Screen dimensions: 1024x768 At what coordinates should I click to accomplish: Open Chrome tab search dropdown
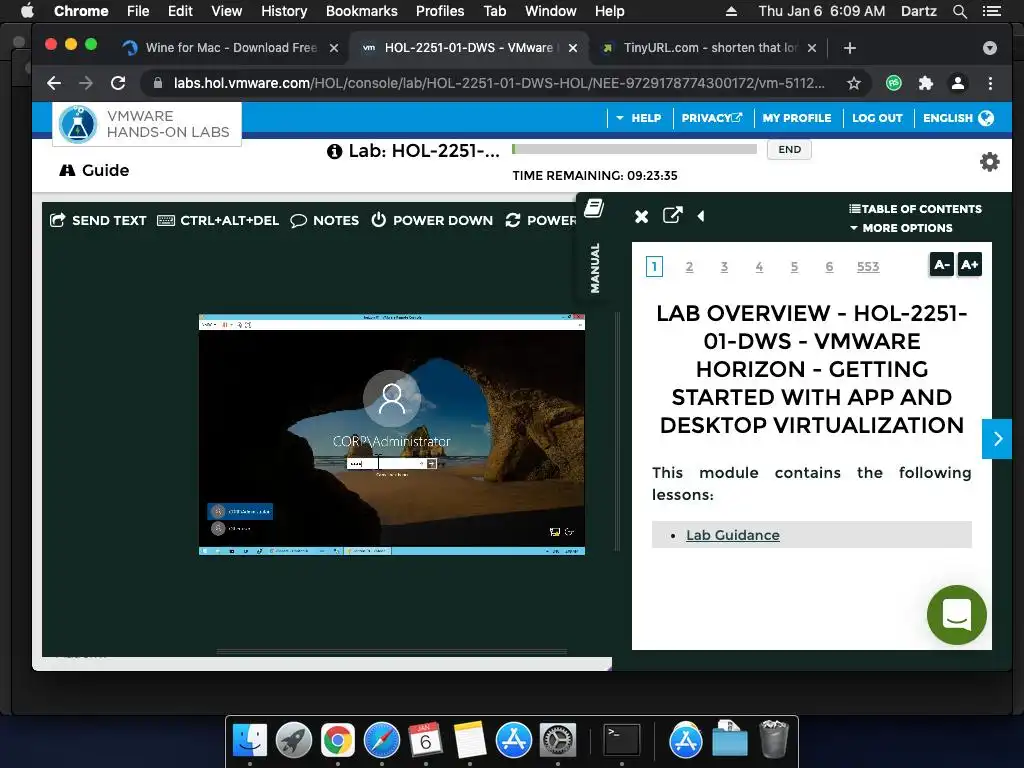pyautogui.click(x=989, y=48)
